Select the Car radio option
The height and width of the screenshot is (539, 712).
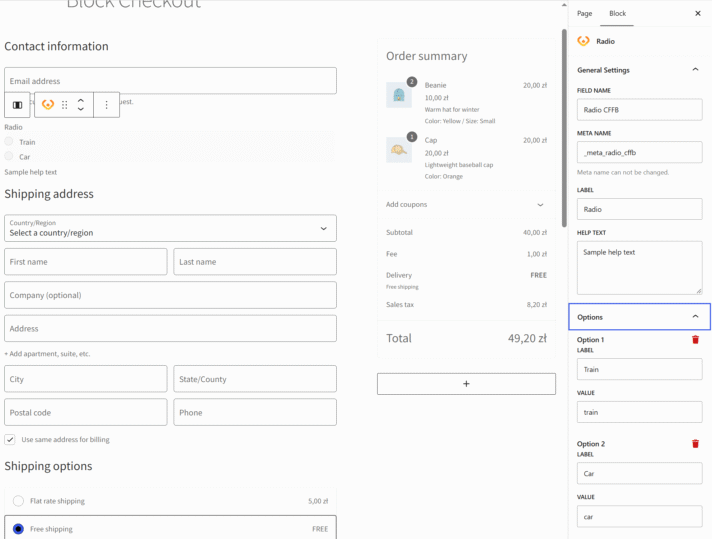coord(9,156)
